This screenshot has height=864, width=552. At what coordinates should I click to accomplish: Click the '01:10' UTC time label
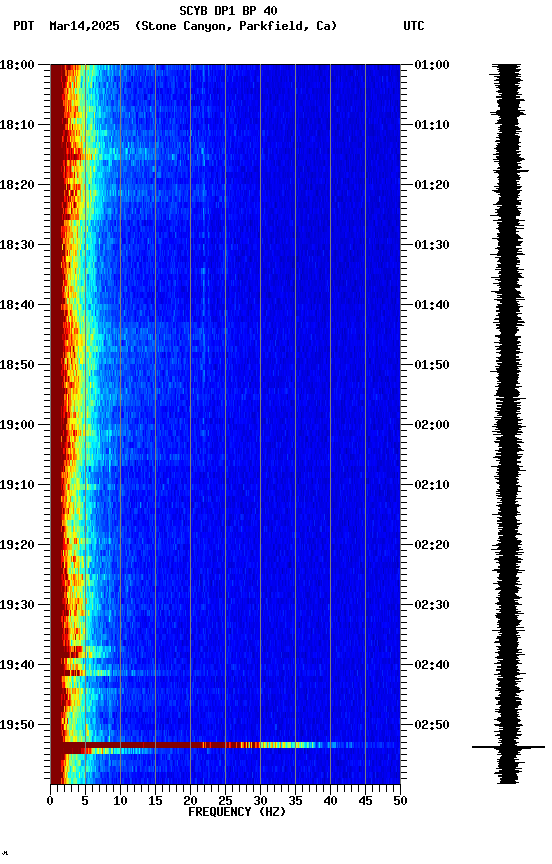(x=432, y=125)
